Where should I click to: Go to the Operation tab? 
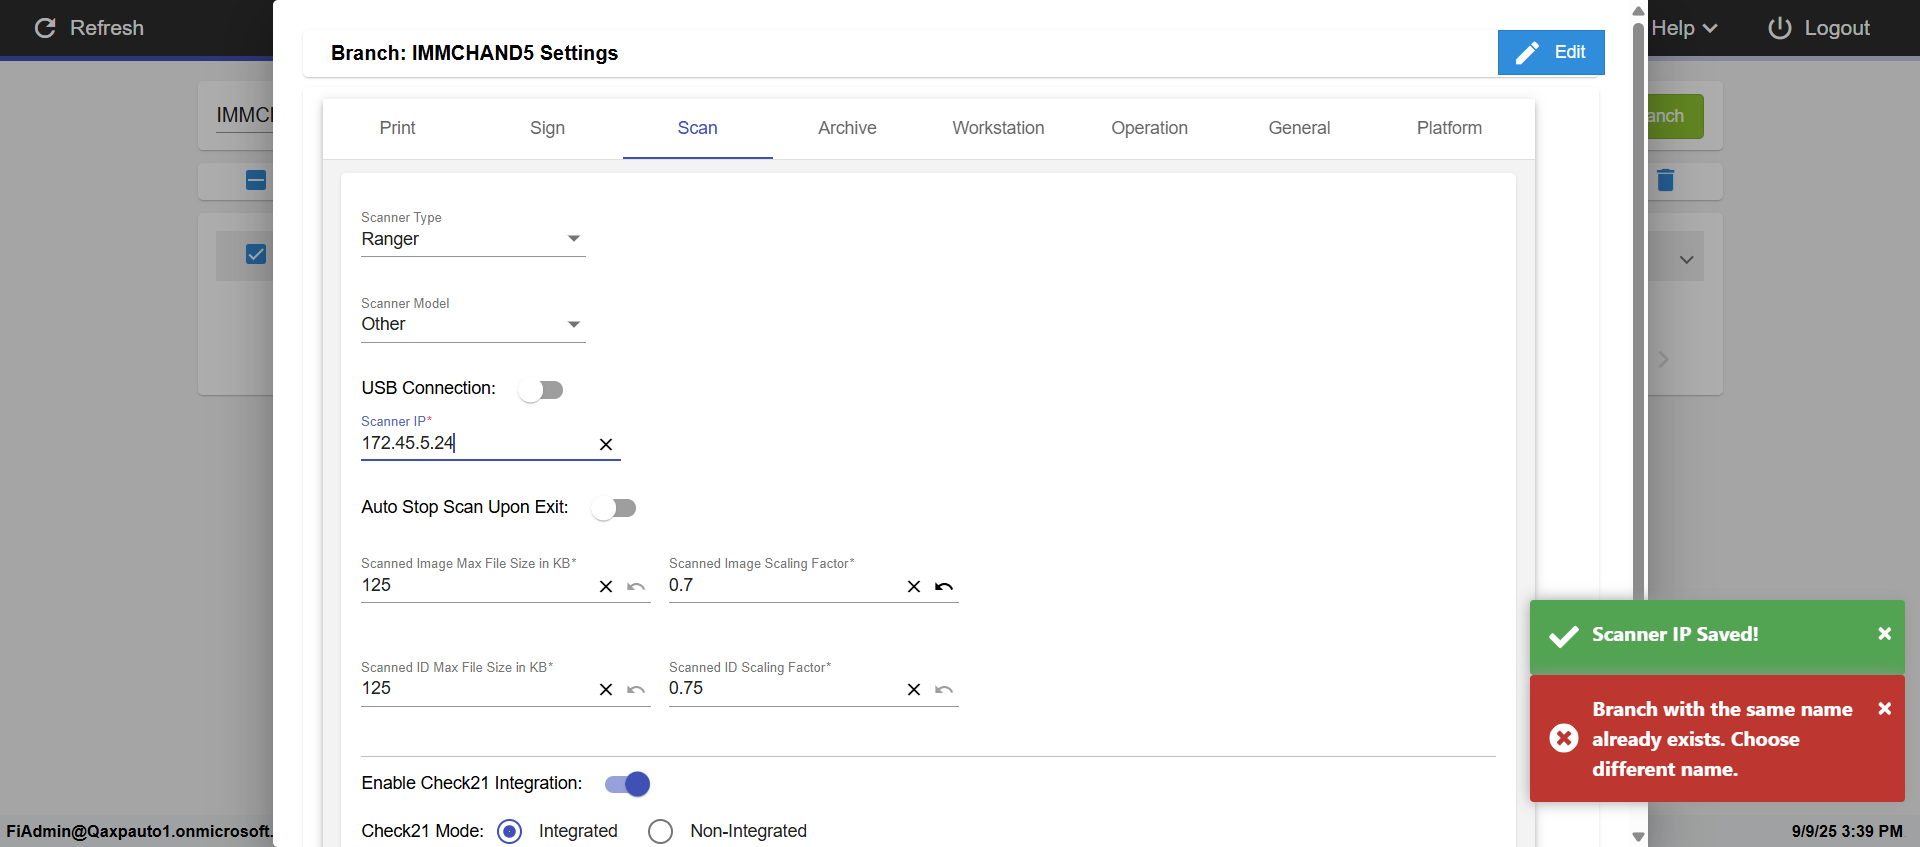tap(1149, 128)
